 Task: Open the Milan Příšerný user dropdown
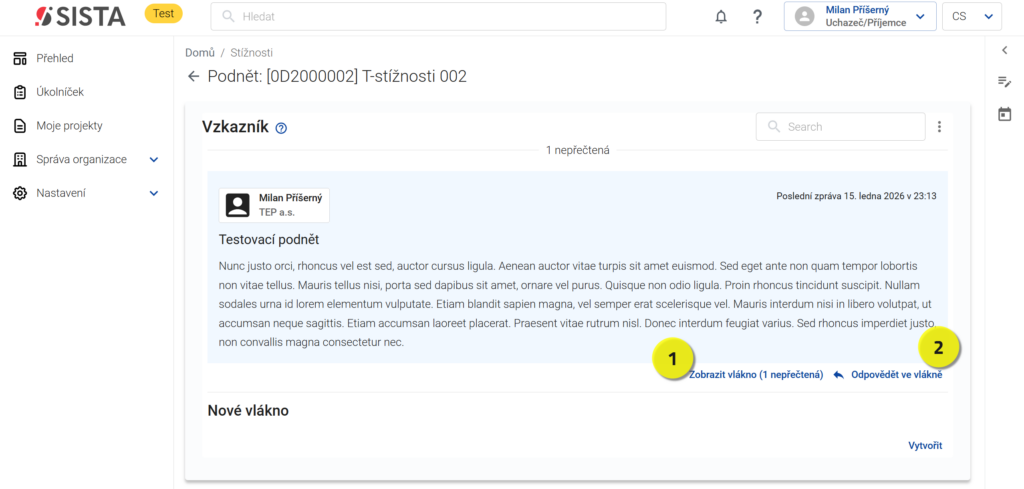[x=859, y=16]
